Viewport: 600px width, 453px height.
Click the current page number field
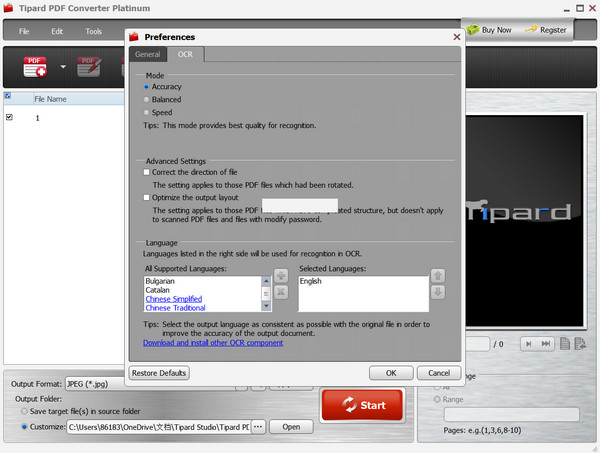[x=478, y=344]
